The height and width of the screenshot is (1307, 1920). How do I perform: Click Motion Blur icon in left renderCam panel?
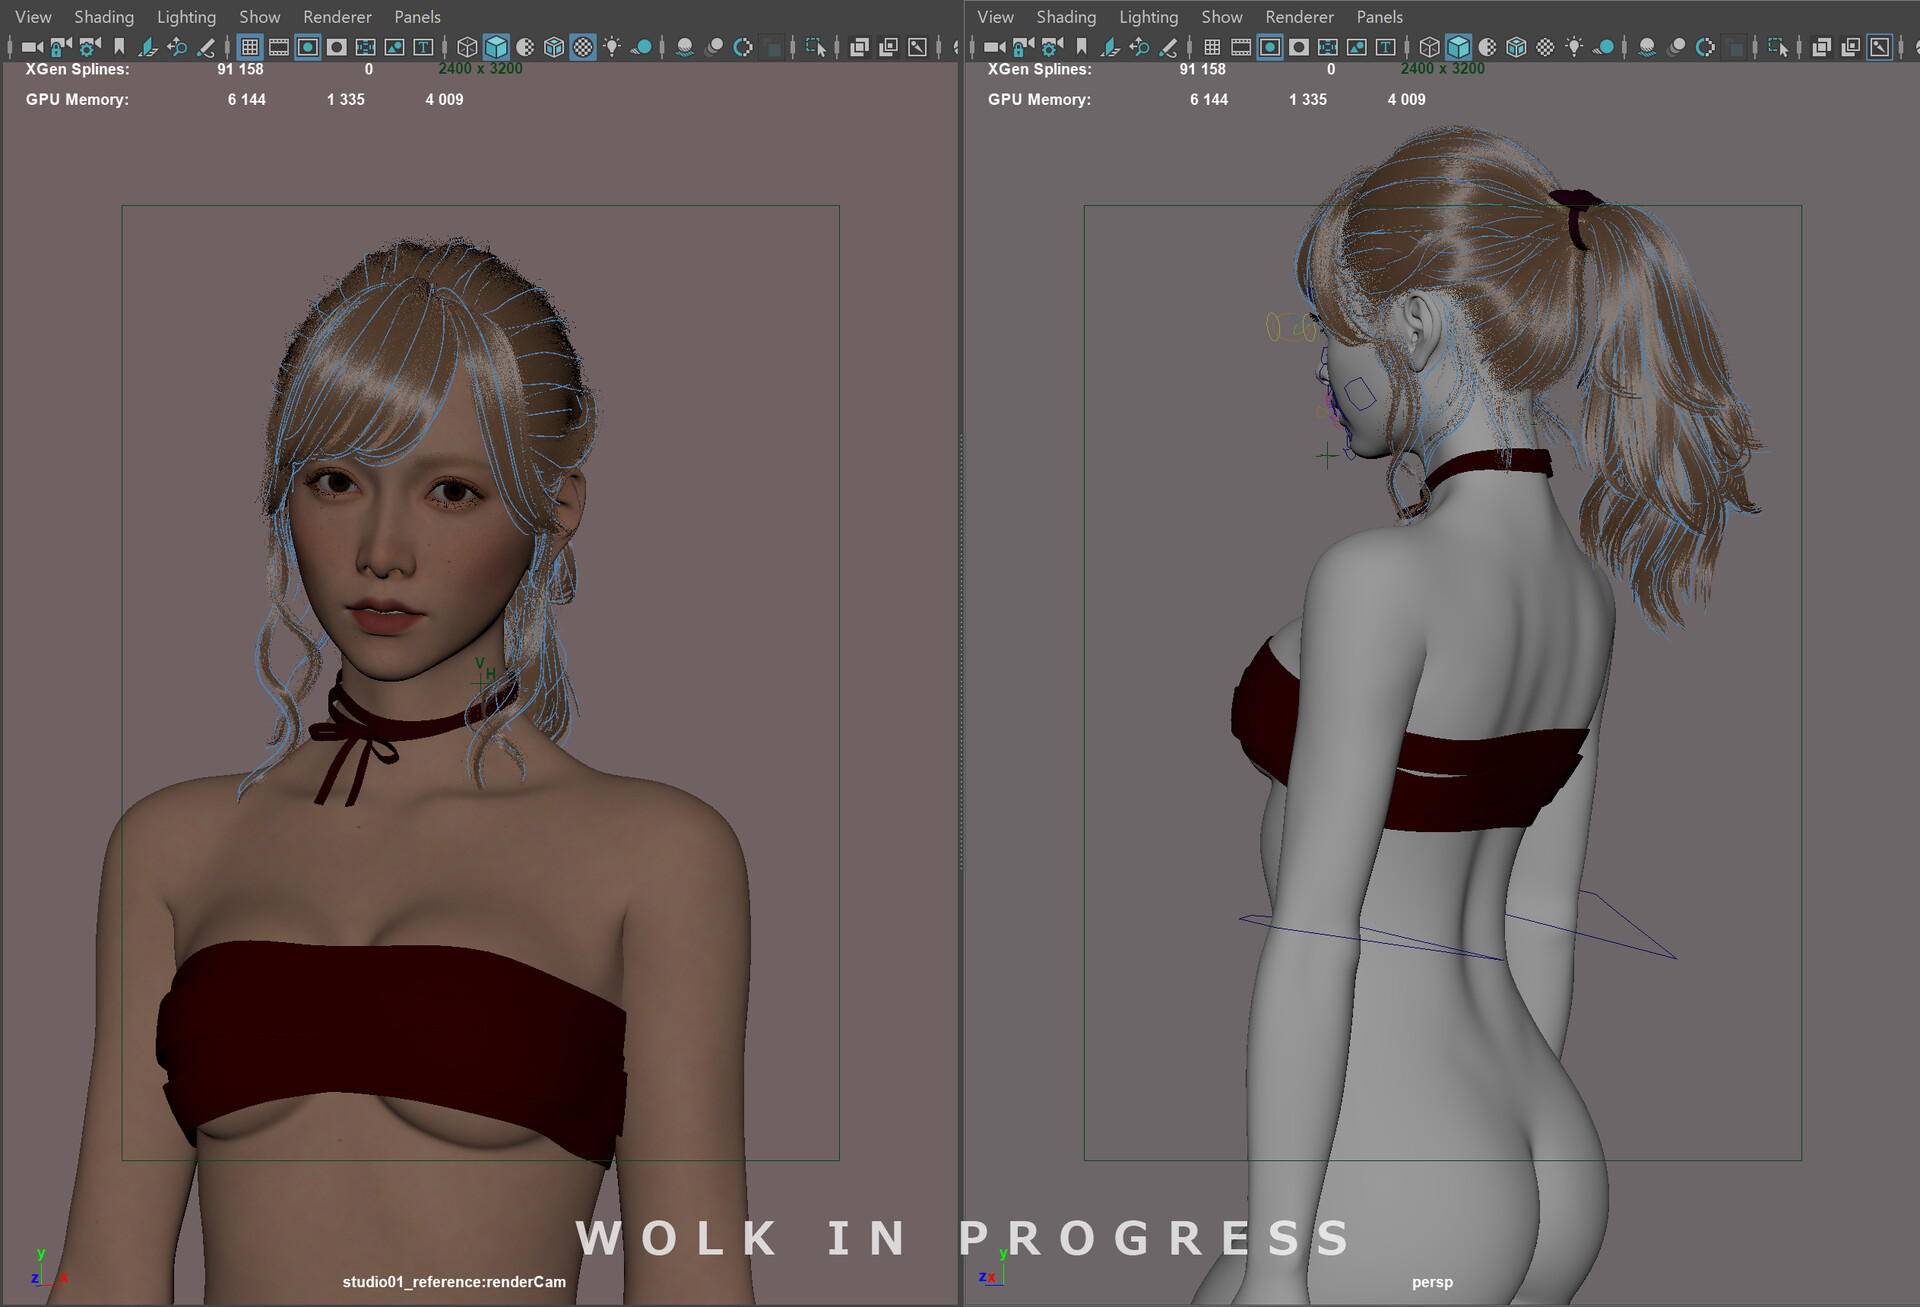(714, 47)
